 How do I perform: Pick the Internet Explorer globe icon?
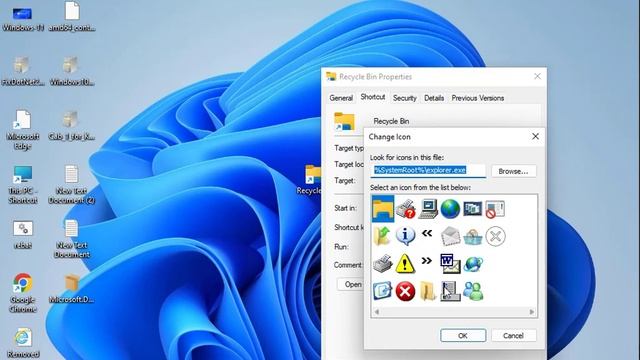pos(473,264)
